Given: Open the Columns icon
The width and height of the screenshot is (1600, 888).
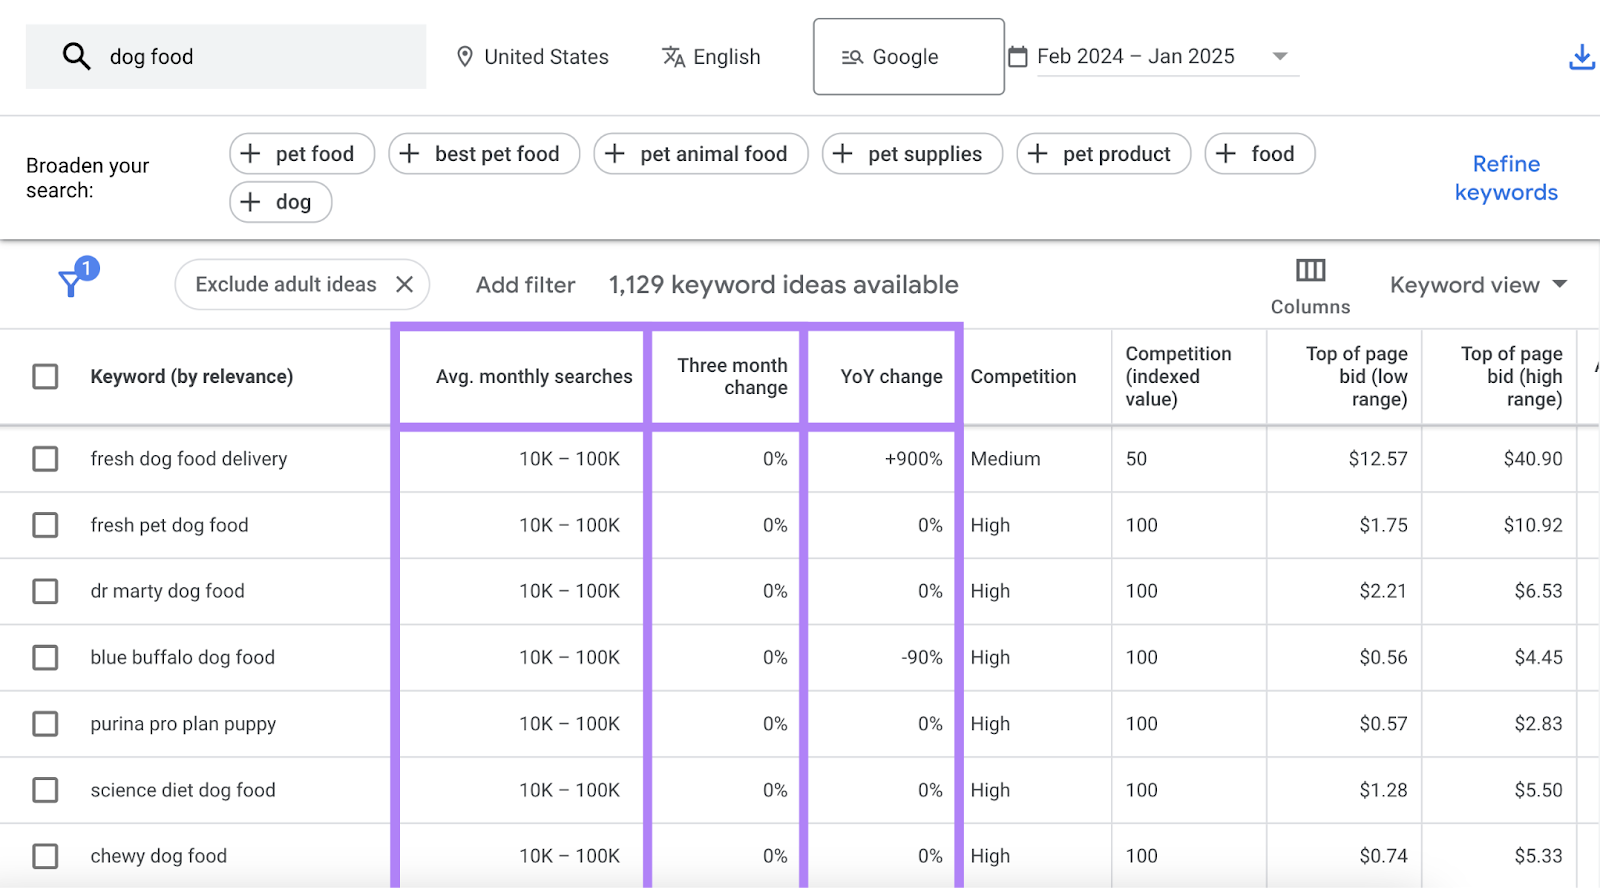Looking at the screenshot, I should click(x=1310, y=270).
